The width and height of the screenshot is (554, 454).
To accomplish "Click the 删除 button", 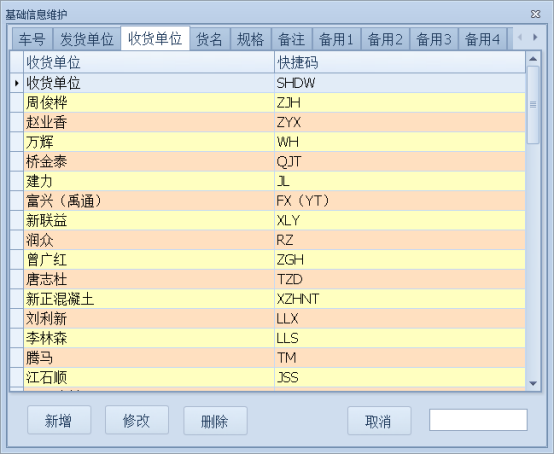I will 215,420.
